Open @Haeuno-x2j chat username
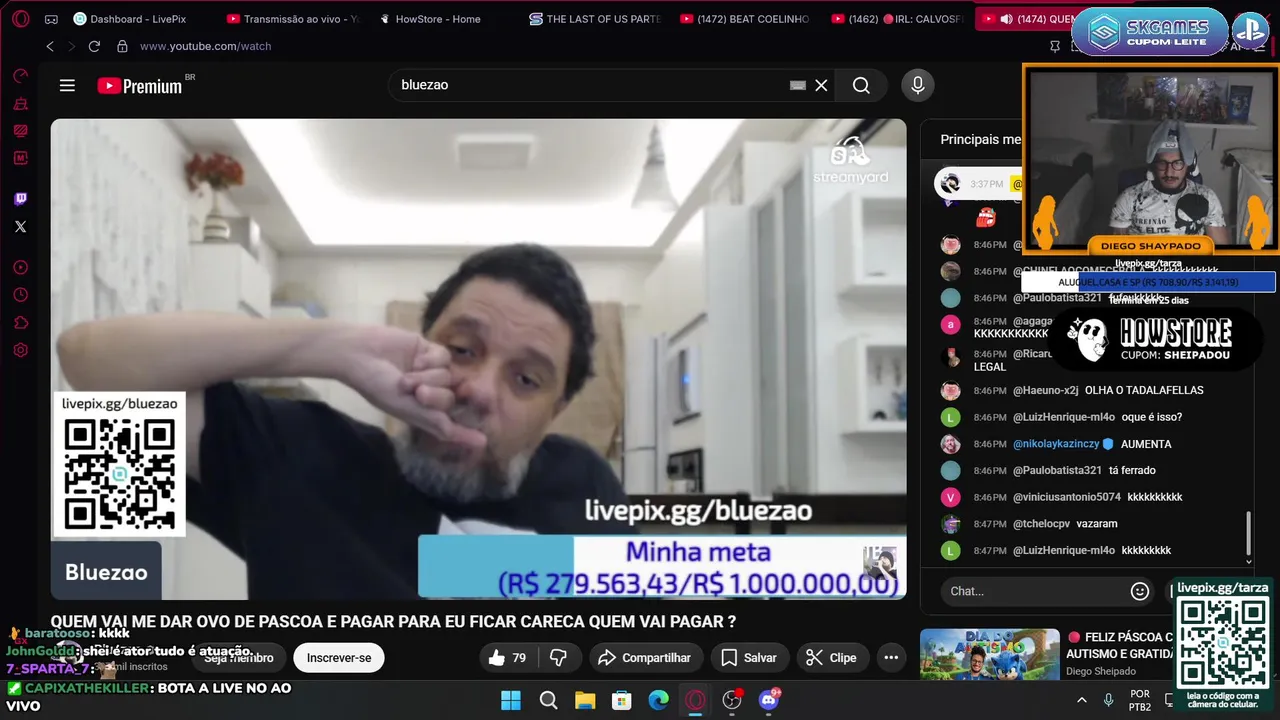 coord(1045,390)
